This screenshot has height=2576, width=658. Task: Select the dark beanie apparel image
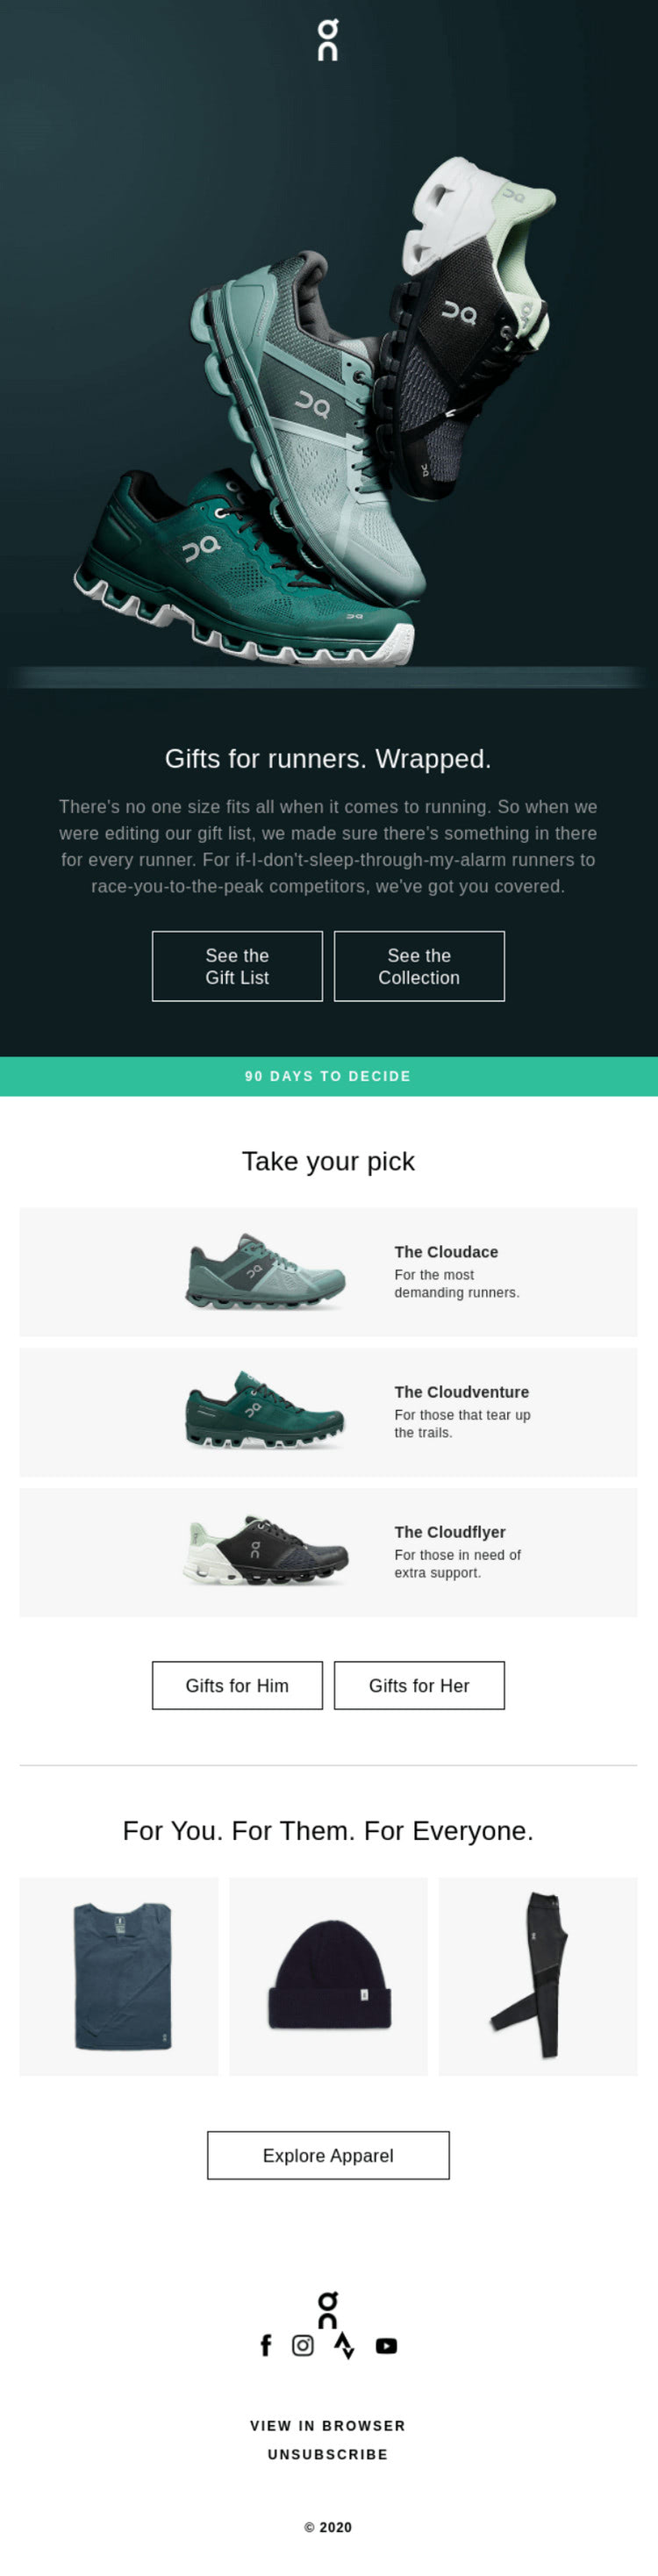(328, 1976)
